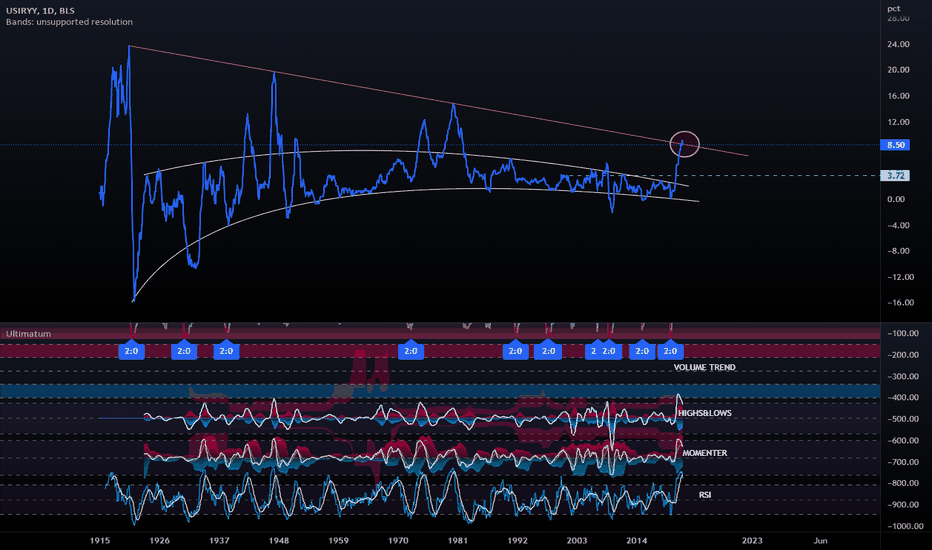
Task: Click the Ultimatum indicator label
Action: tap(29, 334)
